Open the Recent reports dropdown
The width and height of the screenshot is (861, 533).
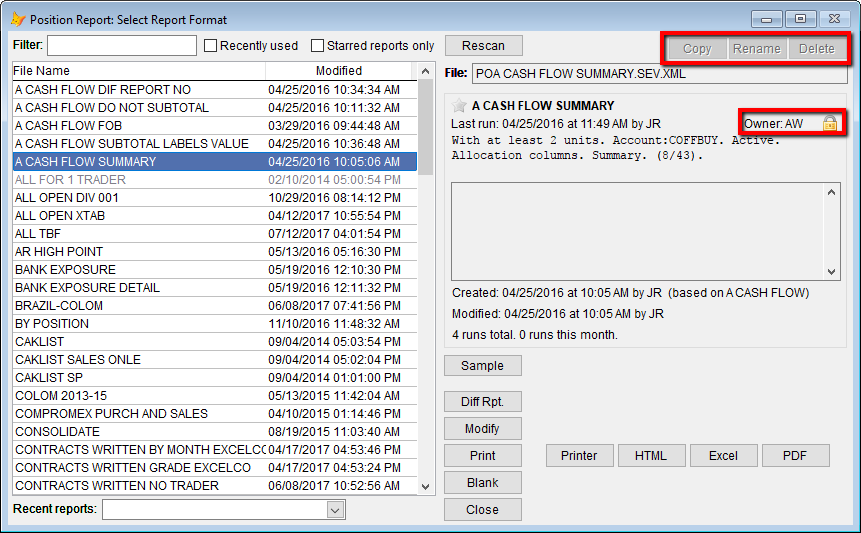point(335,510)
